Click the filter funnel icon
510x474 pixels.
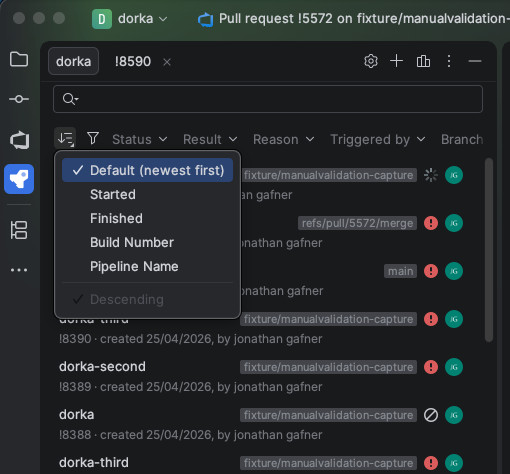tap(93, 138)
